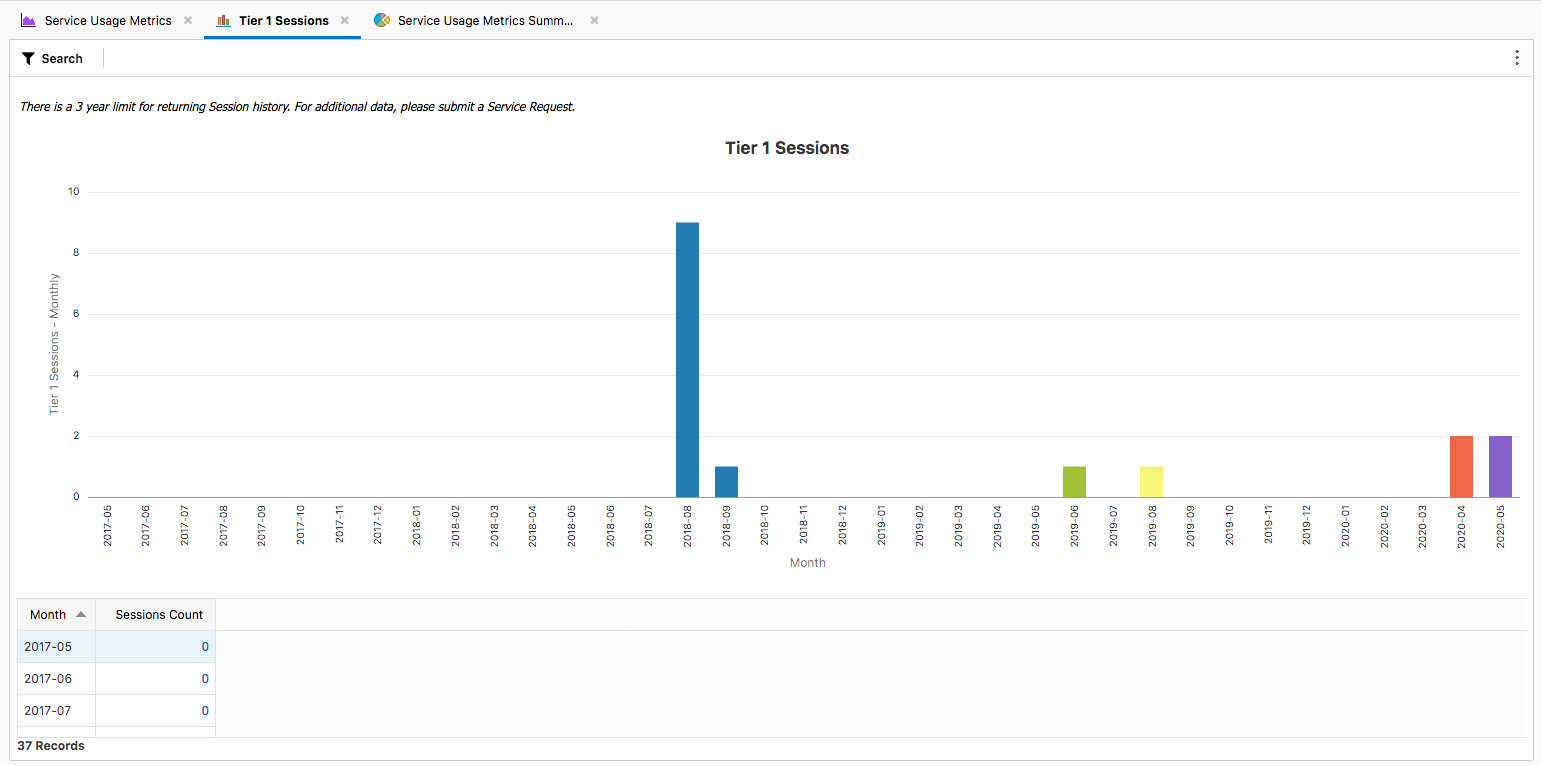The height and width of the screenshot is (766, 1542).
Task: Close the Service Usage Metrics Summary tab
Action: click(594, 20)
